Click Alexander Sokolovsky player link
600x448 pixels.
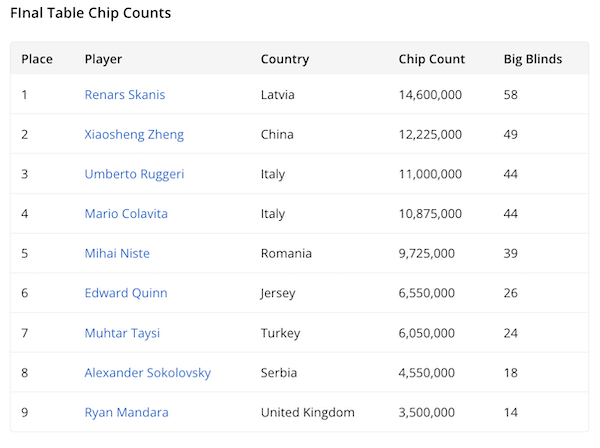(x=148, y=372)
